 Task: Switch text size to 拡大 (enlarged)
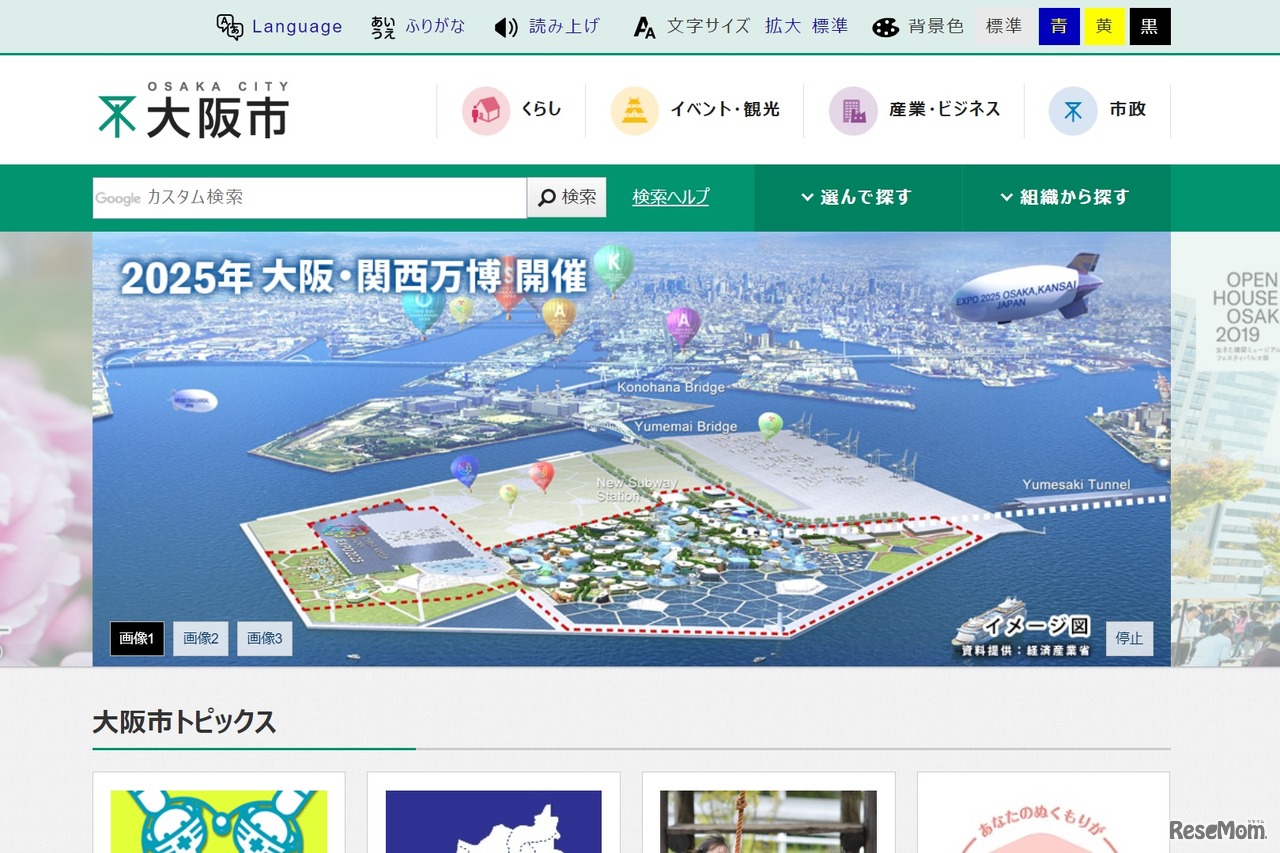click(x=781, y=26)
